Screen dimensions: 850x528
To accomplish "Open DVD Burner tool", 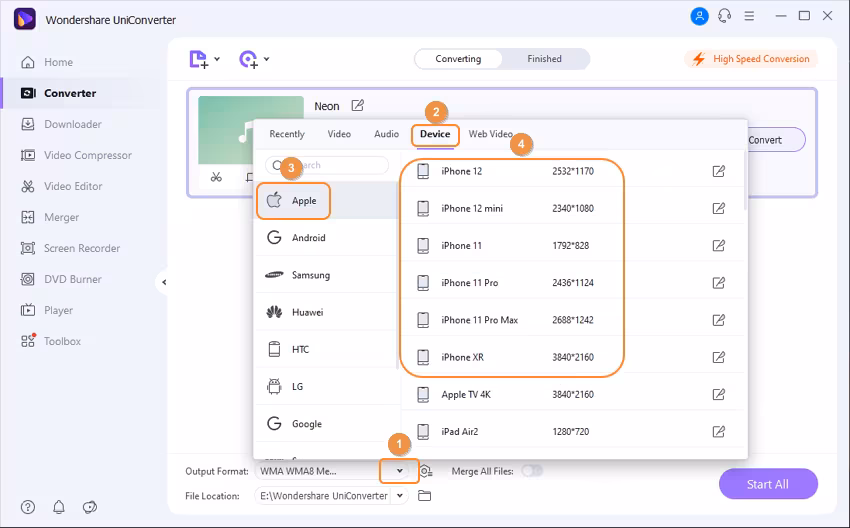I will tap(61, 279).
